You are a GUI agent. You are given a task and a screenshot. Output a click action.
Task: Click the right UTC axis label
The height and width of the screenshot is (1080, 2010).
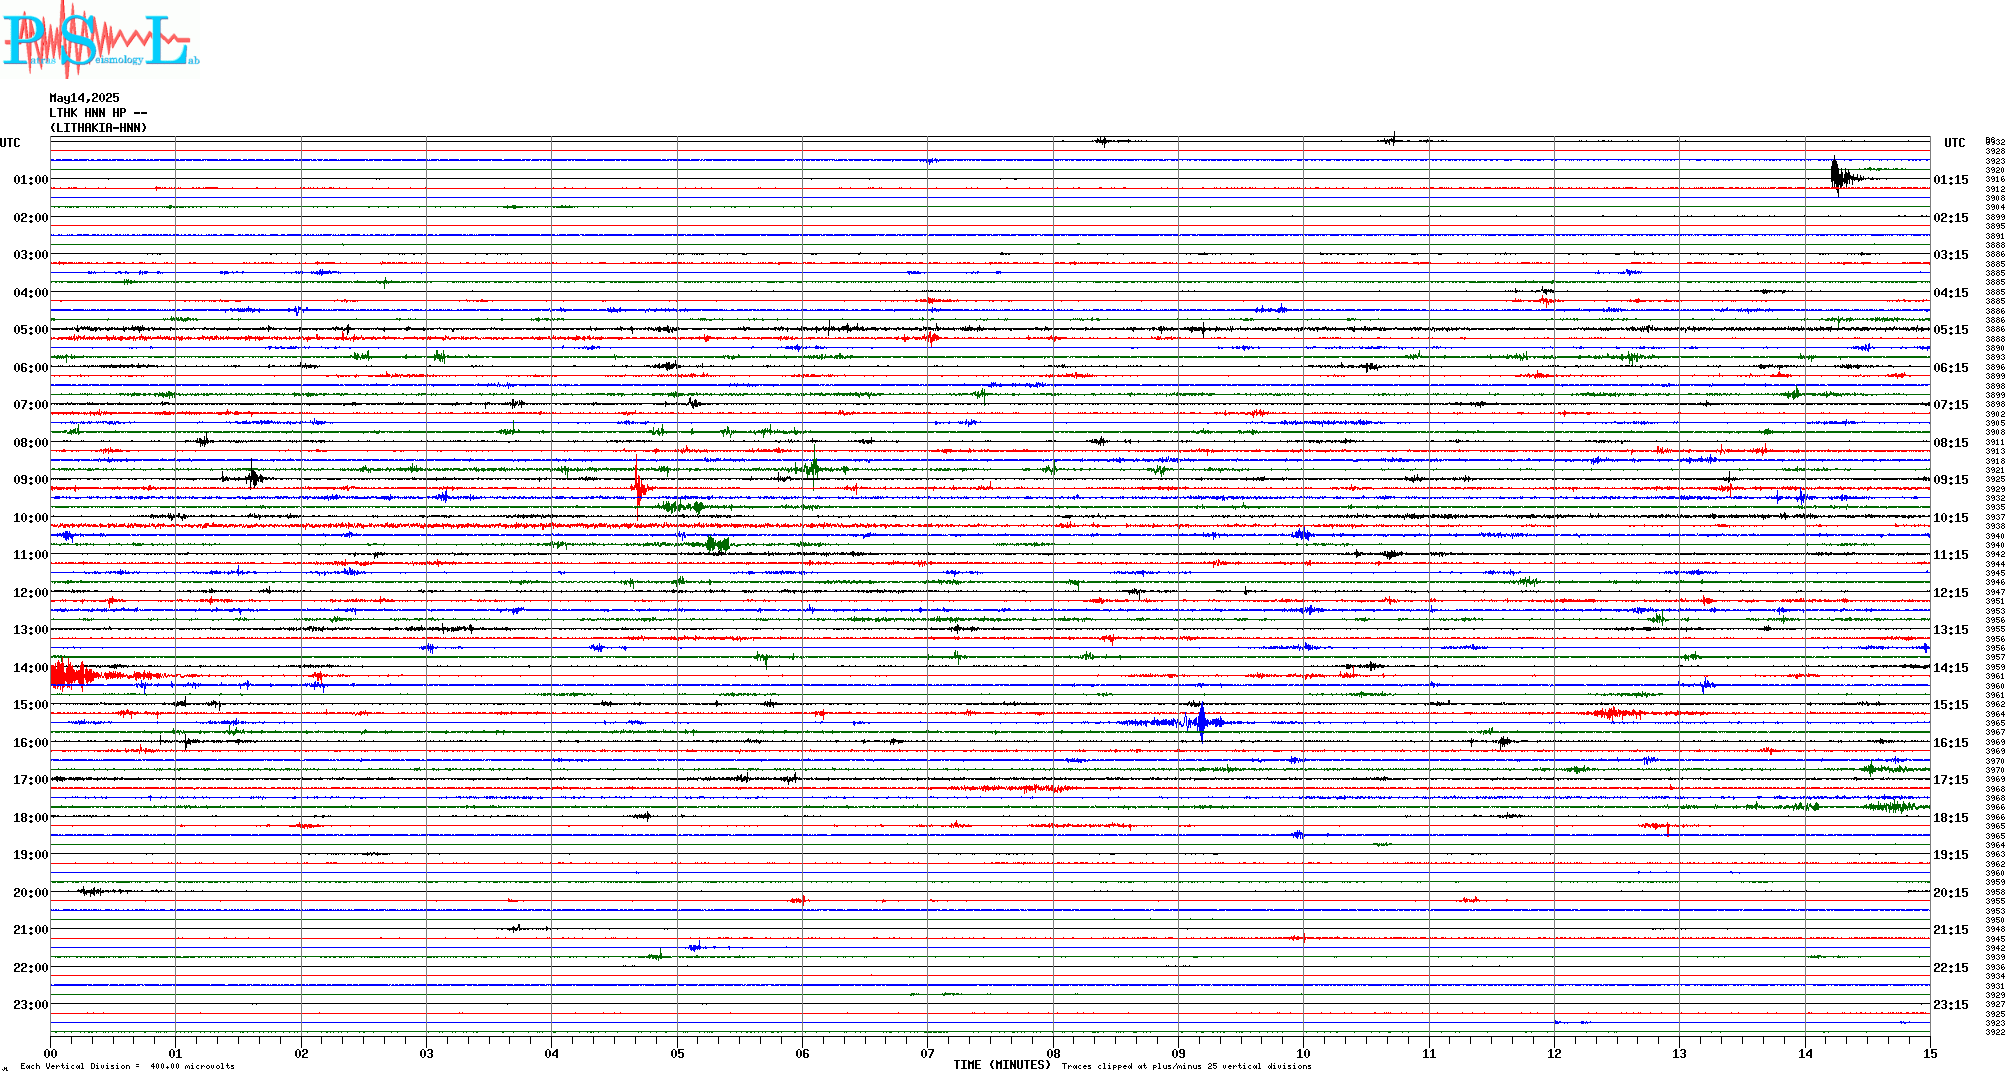[1954, 143]
